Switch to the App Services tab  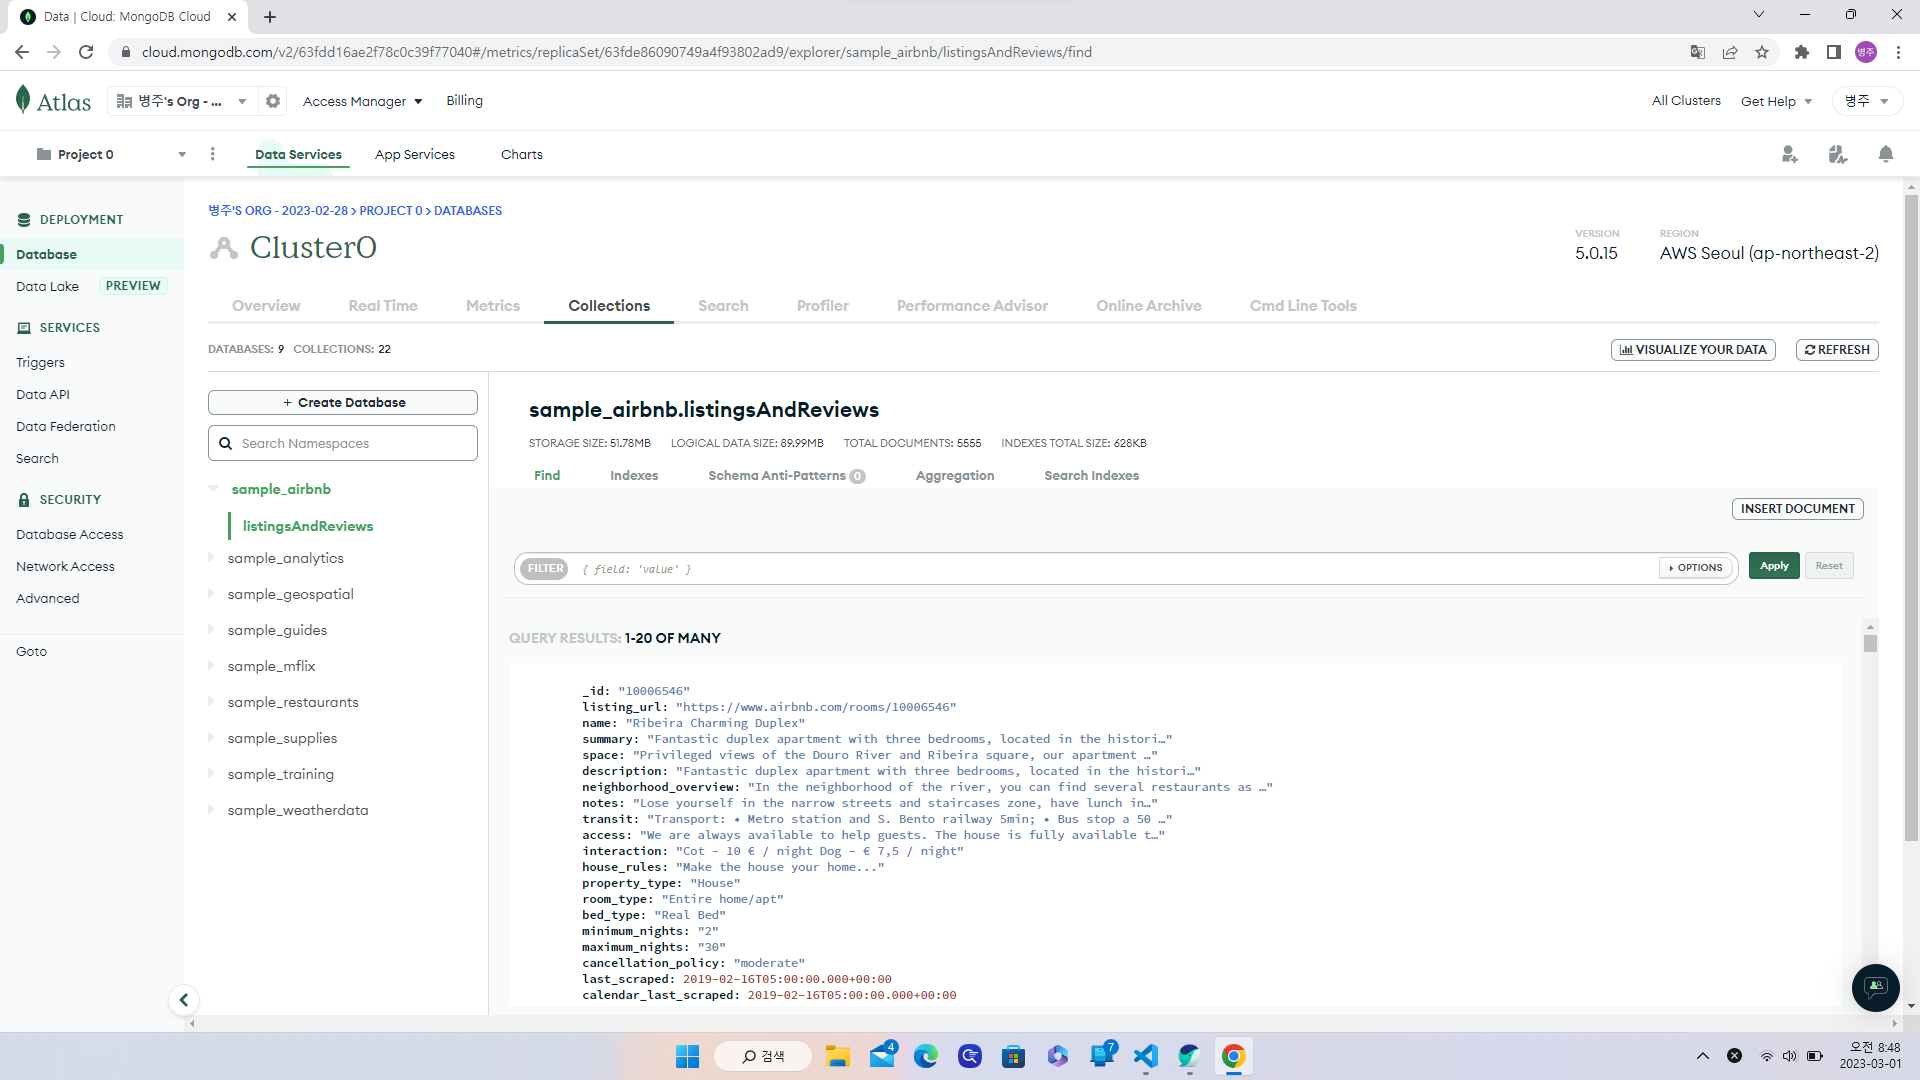pyautogui.click(x=415, y=154)
